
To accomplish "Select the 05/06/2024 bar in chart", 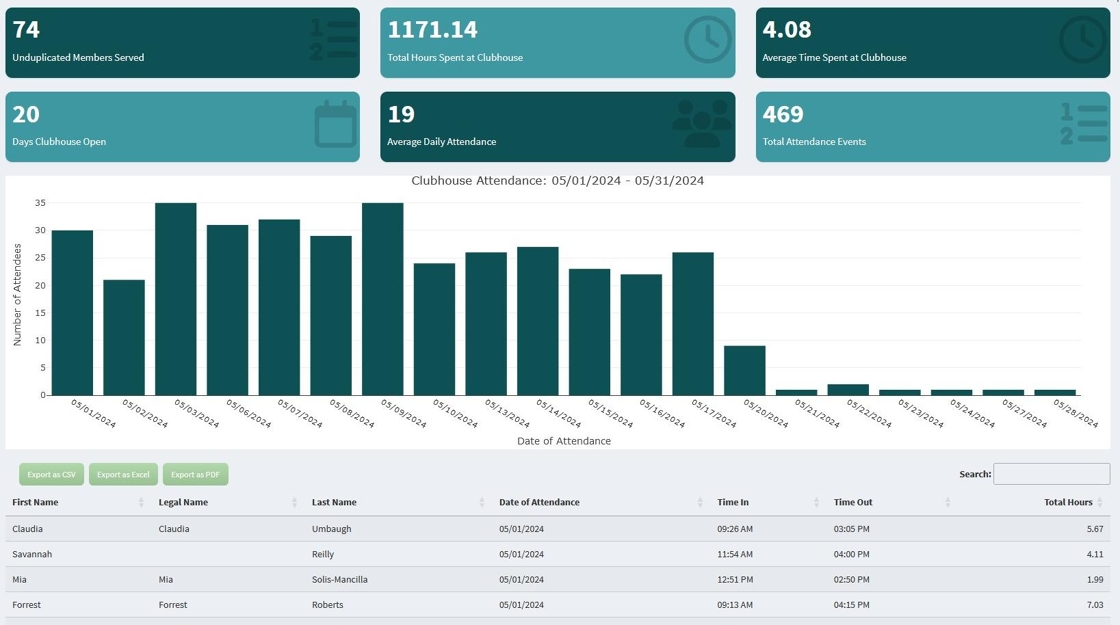I will click(227, 310).
